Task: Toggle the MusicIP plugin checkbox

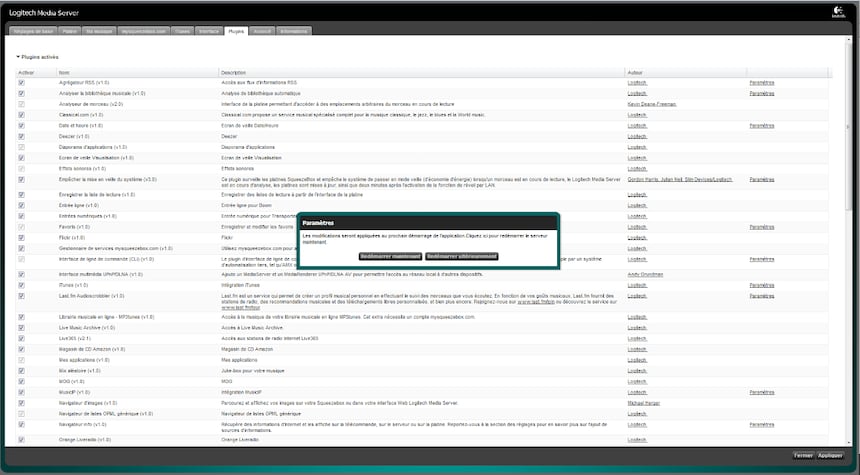Action: click(x=21, y=393)
